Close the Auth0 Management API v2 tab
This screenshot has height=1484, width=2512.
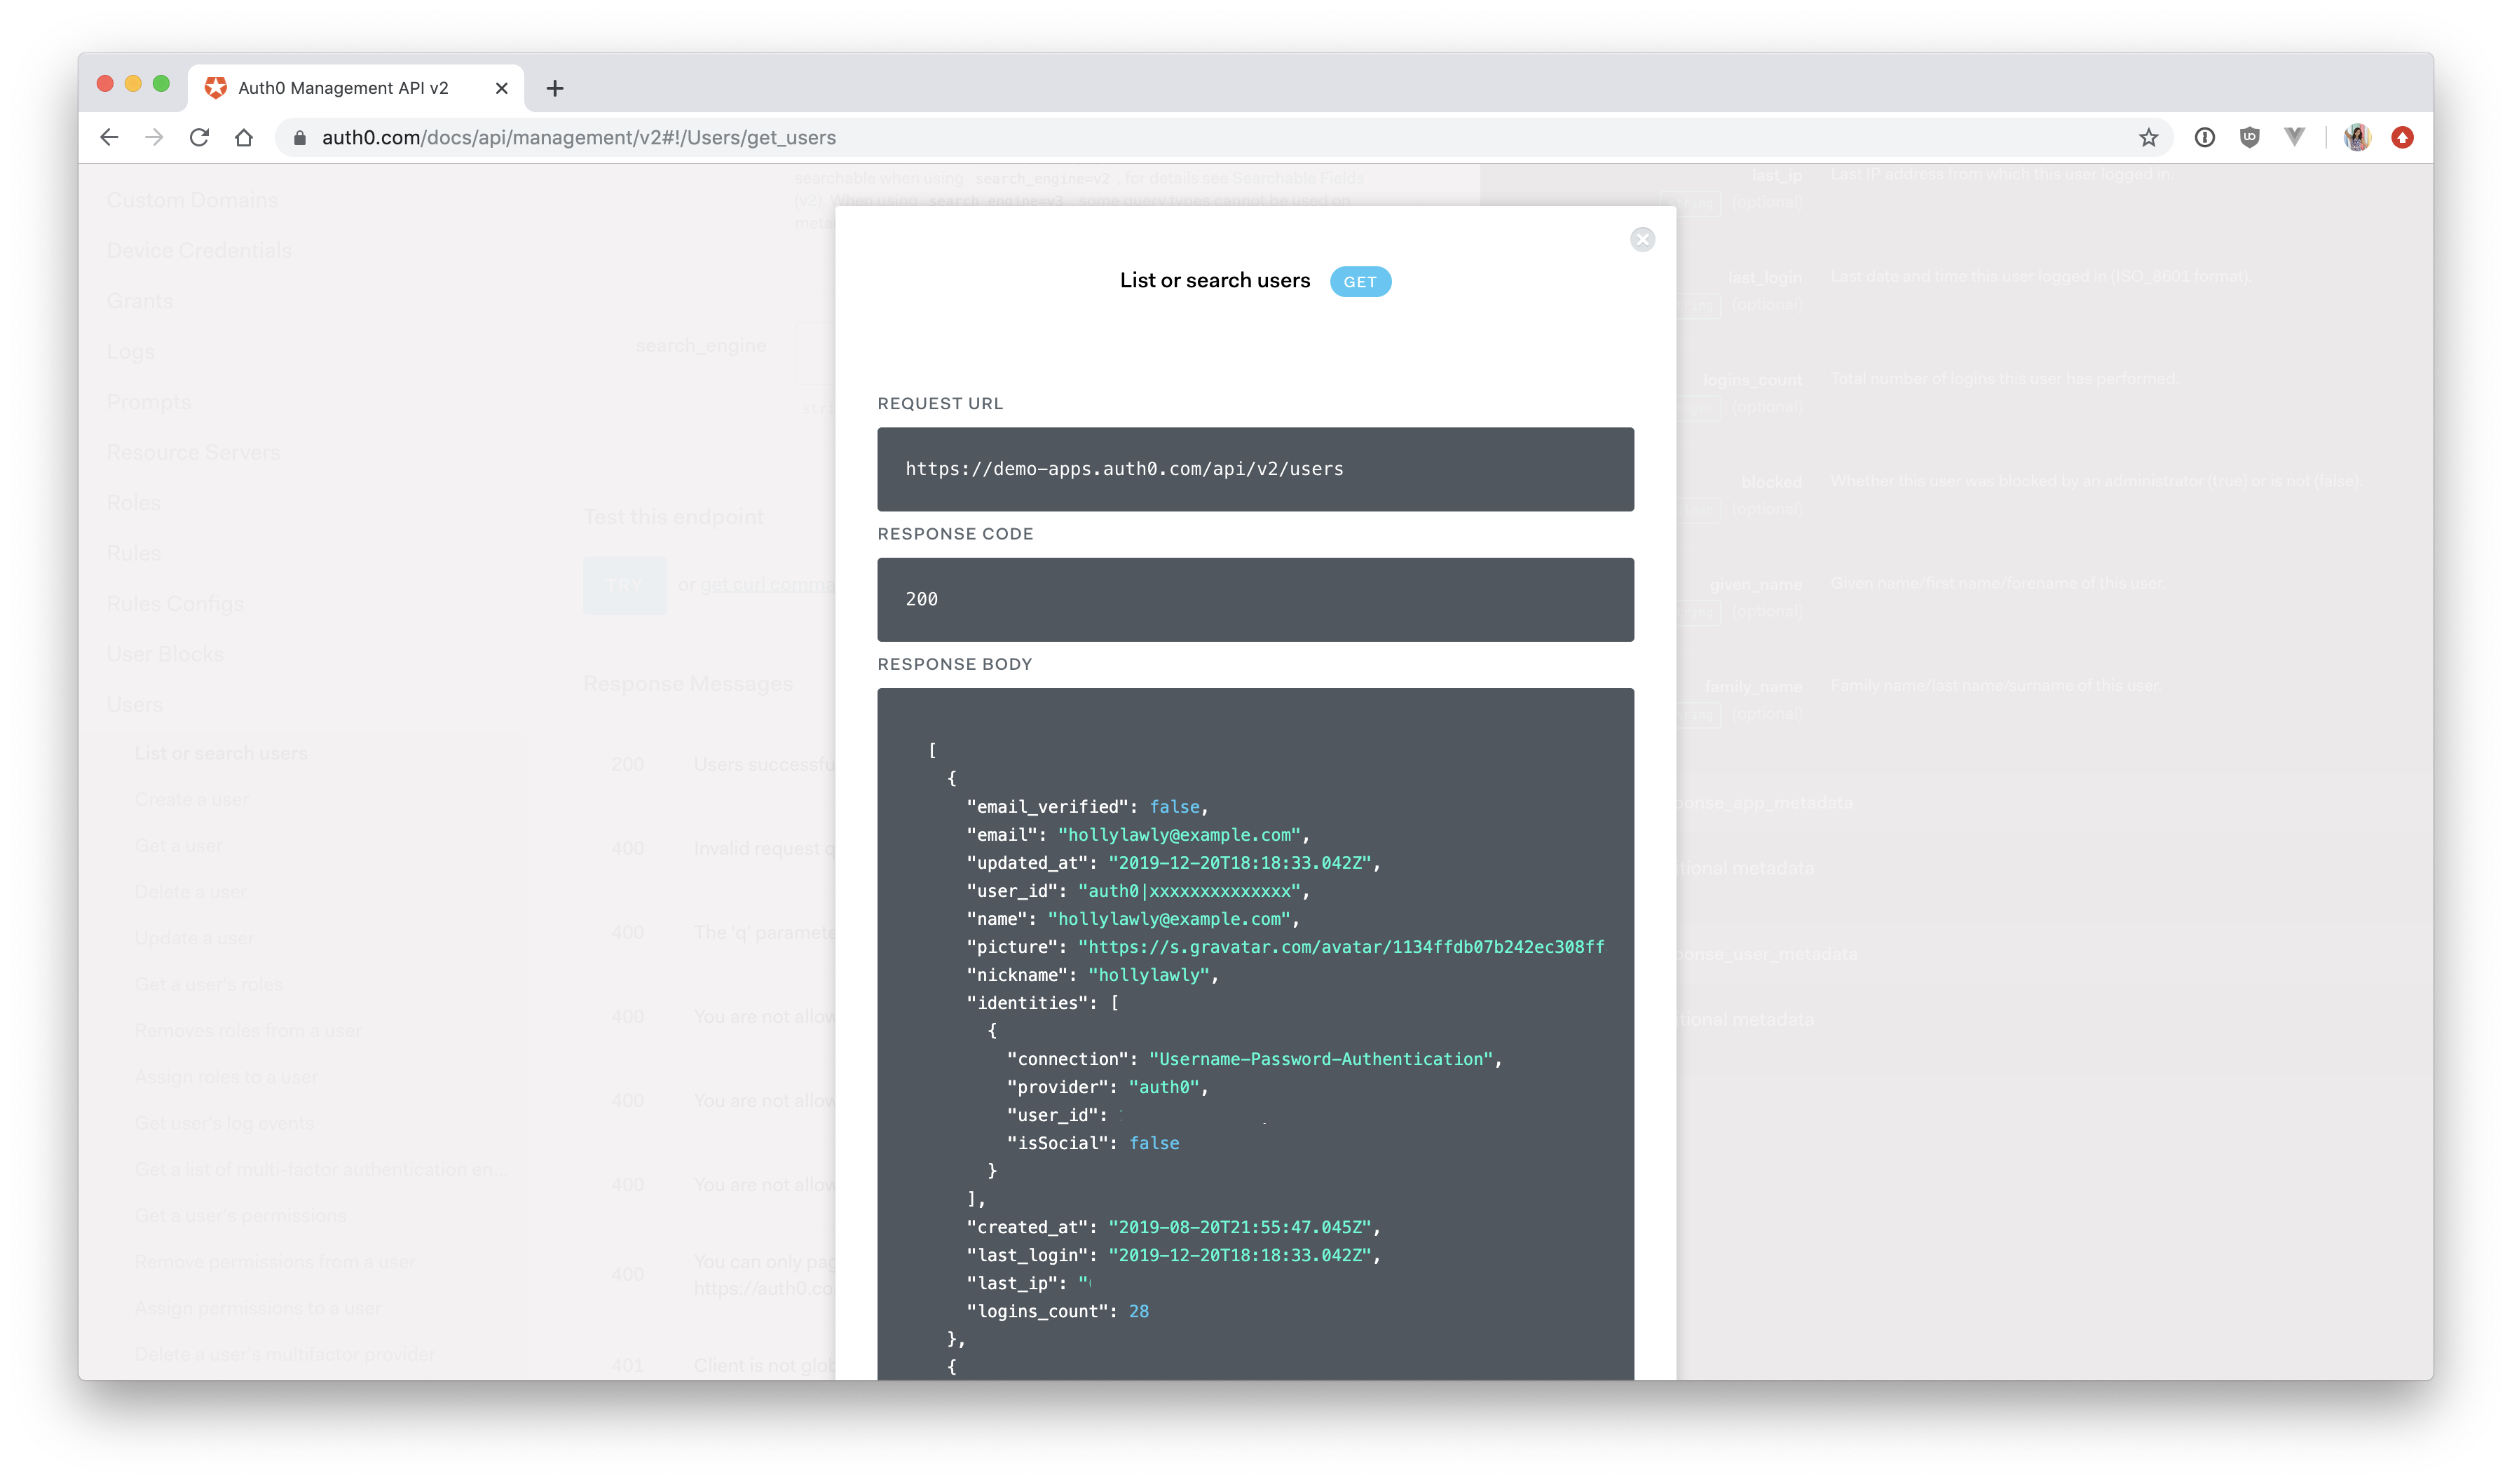[x=502, y=88]
